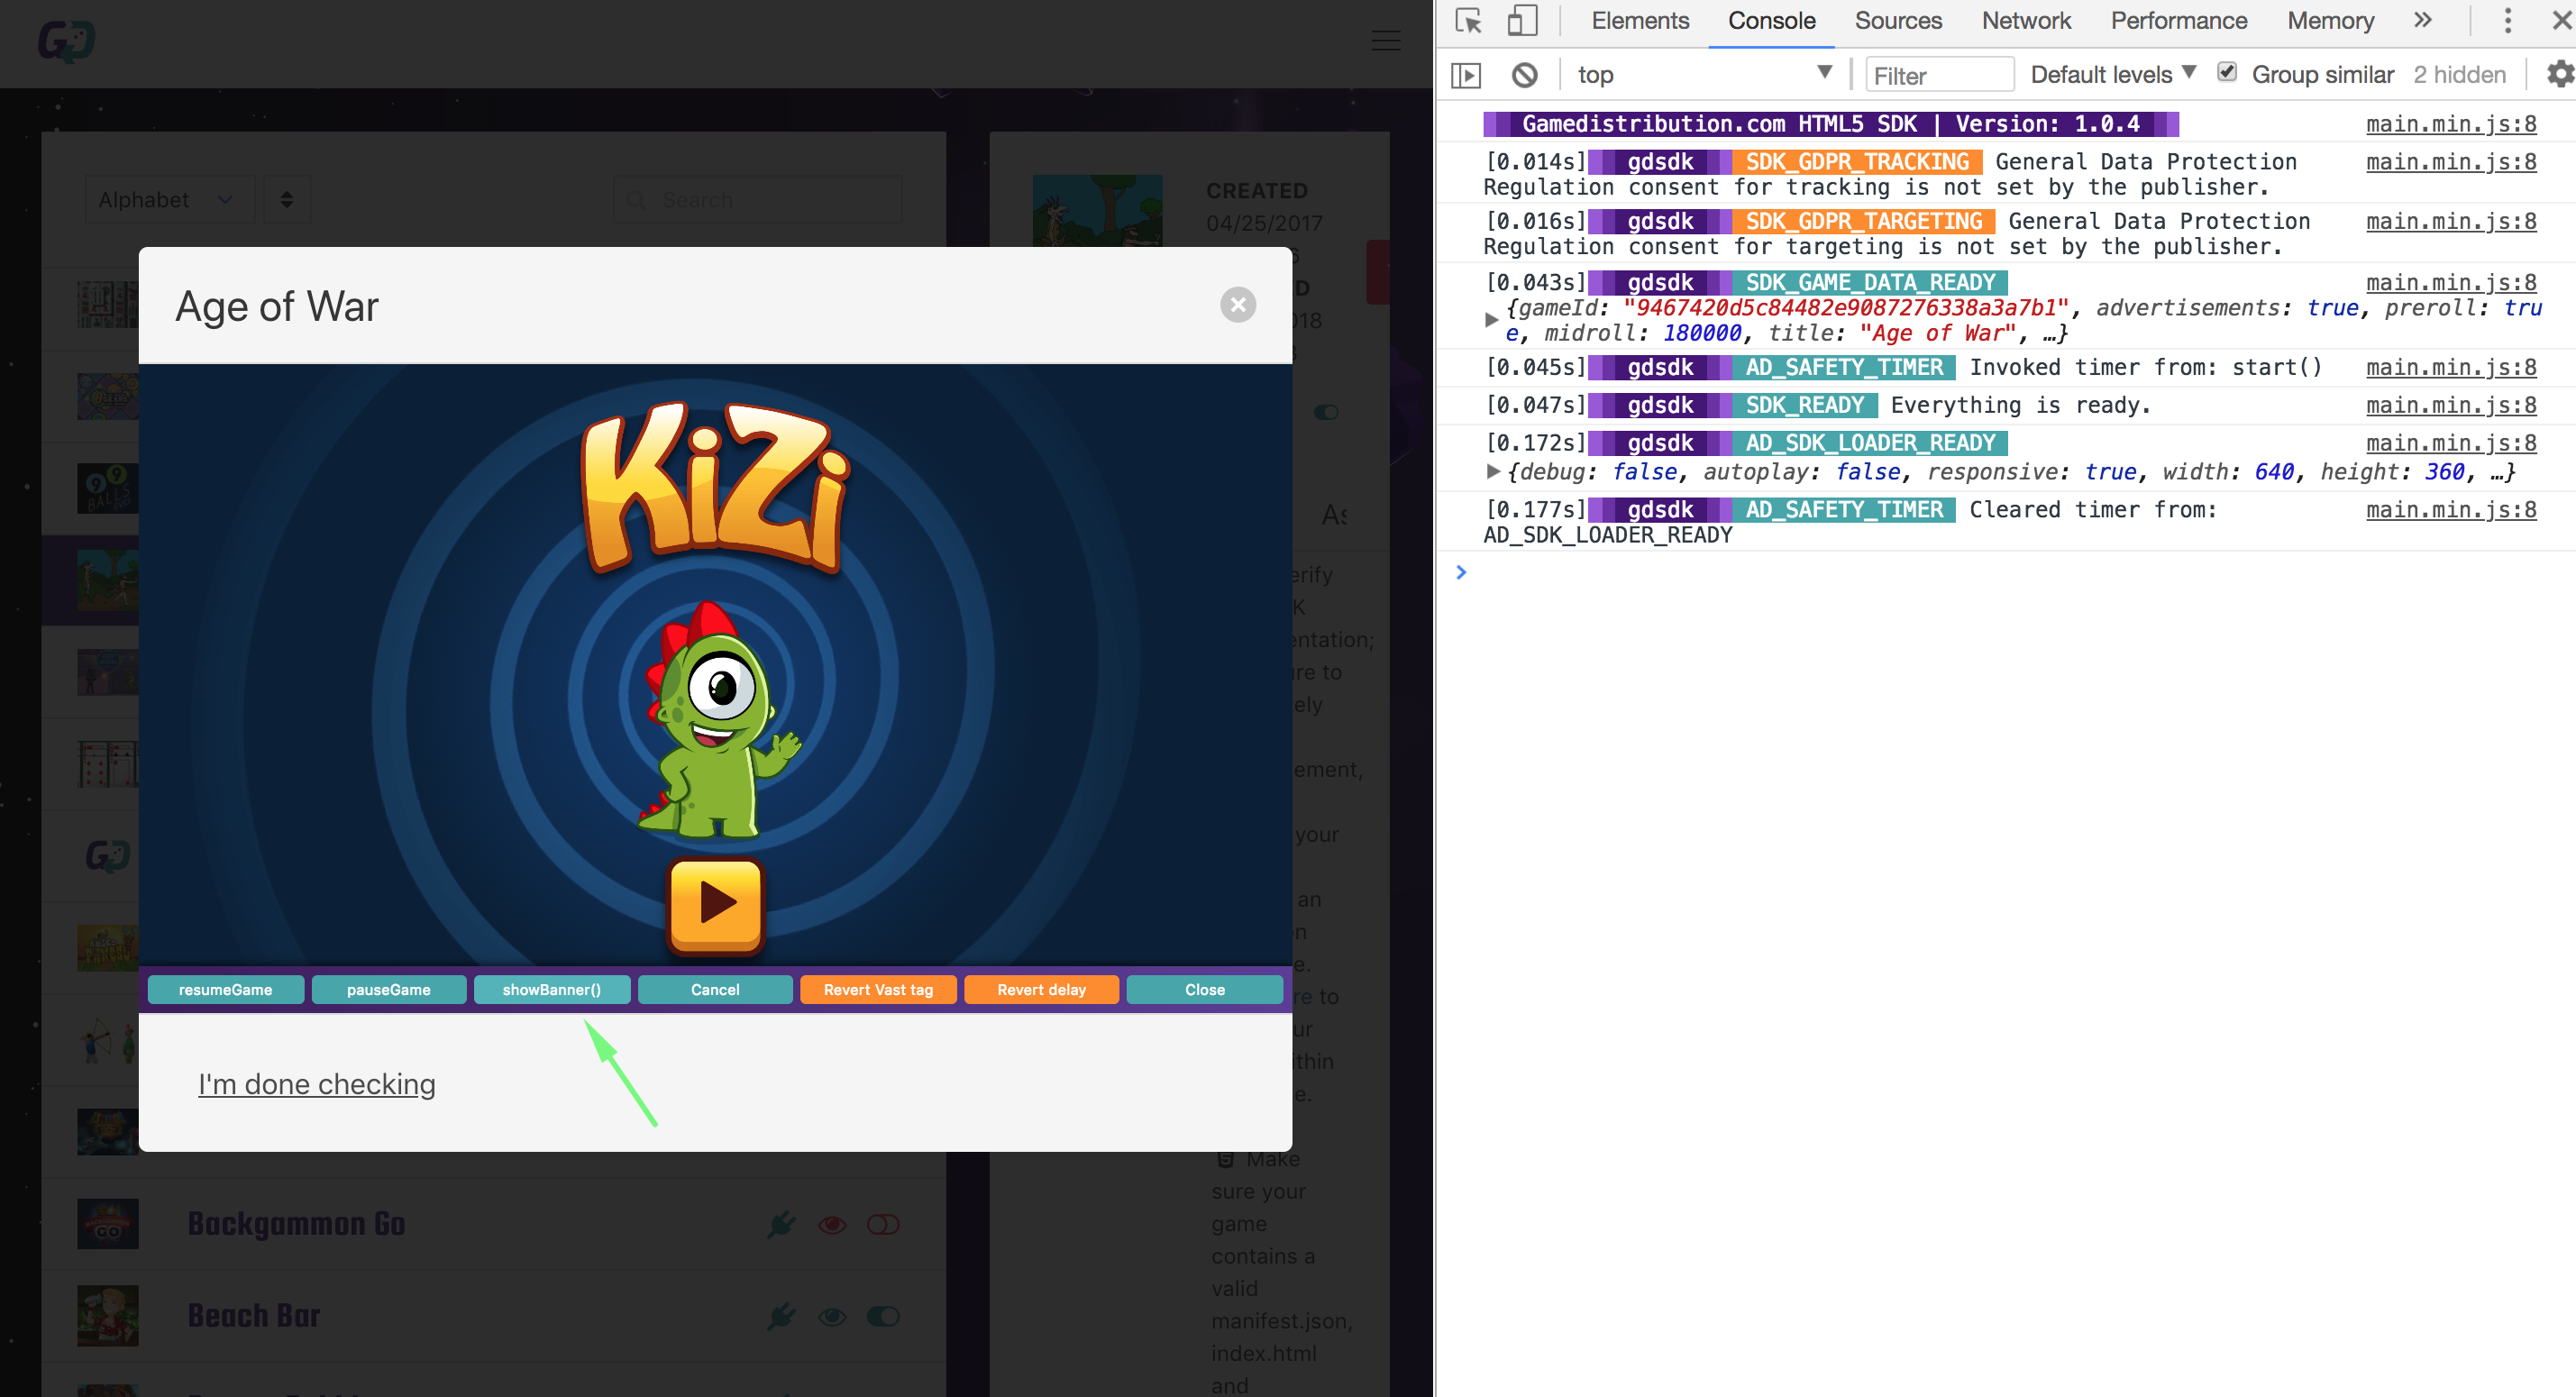Focus the console Filter input field
2576x1397 pixels.
1938,75
